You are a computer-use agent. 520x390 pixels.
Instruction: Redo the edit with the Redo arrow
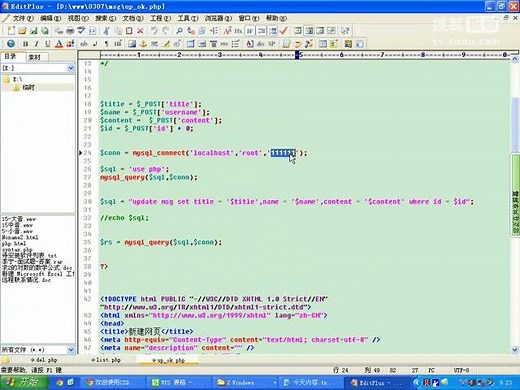point(166,31)
